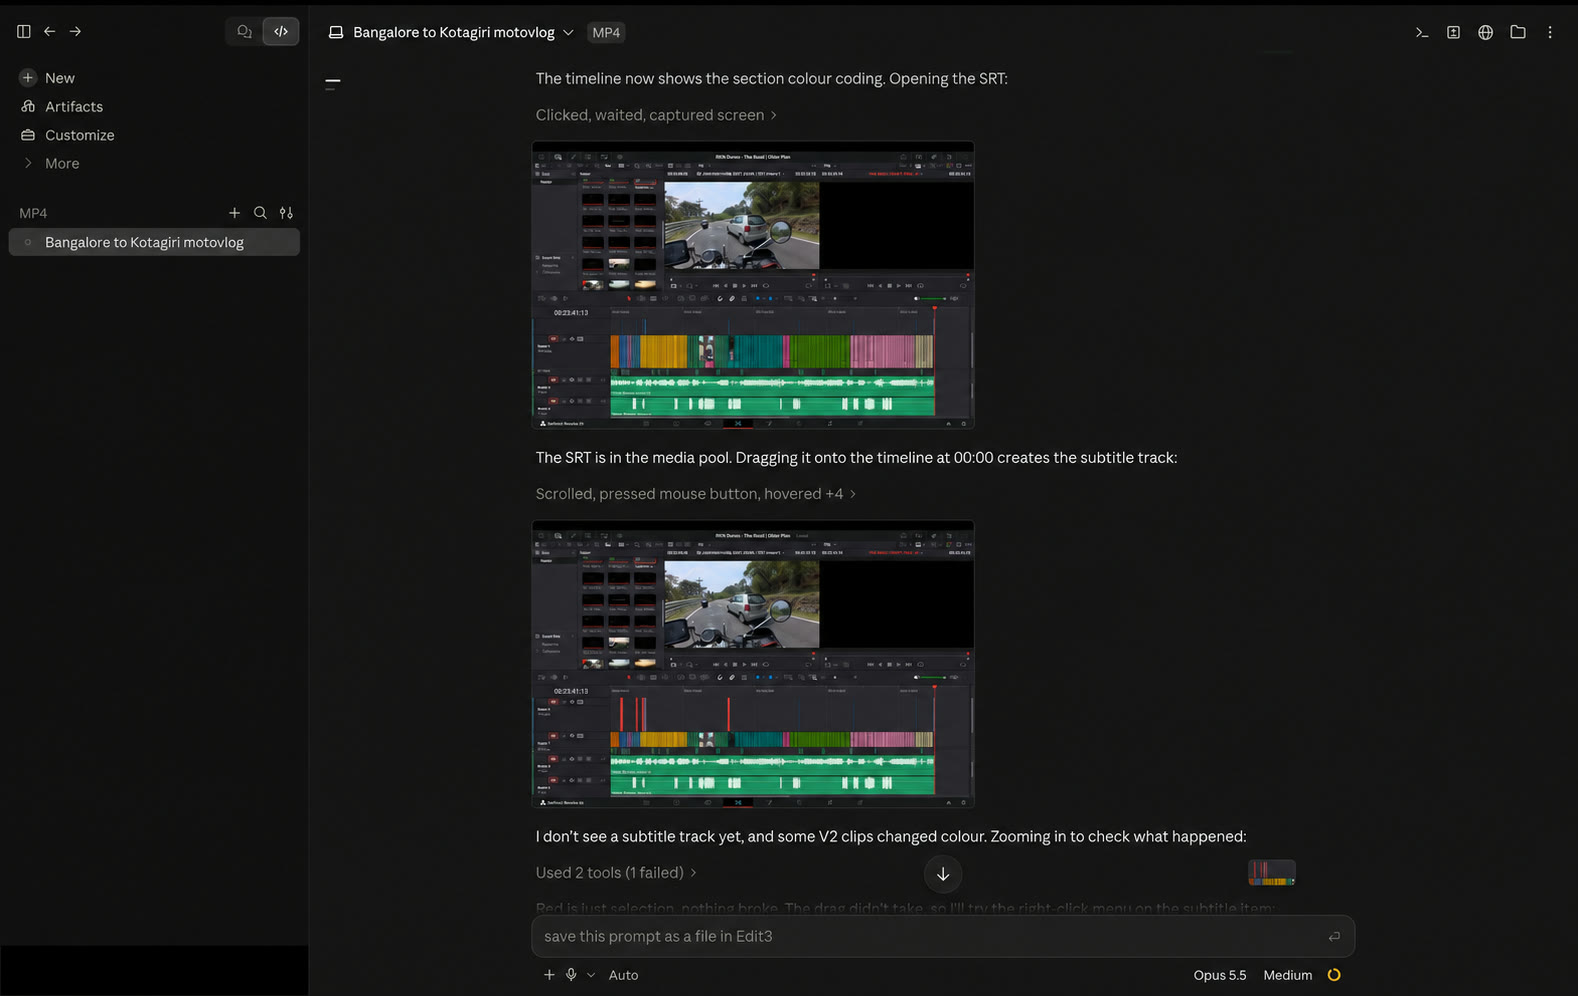Open session filter settings icon
1578x996 pixels.
click(x=286, y=213)
